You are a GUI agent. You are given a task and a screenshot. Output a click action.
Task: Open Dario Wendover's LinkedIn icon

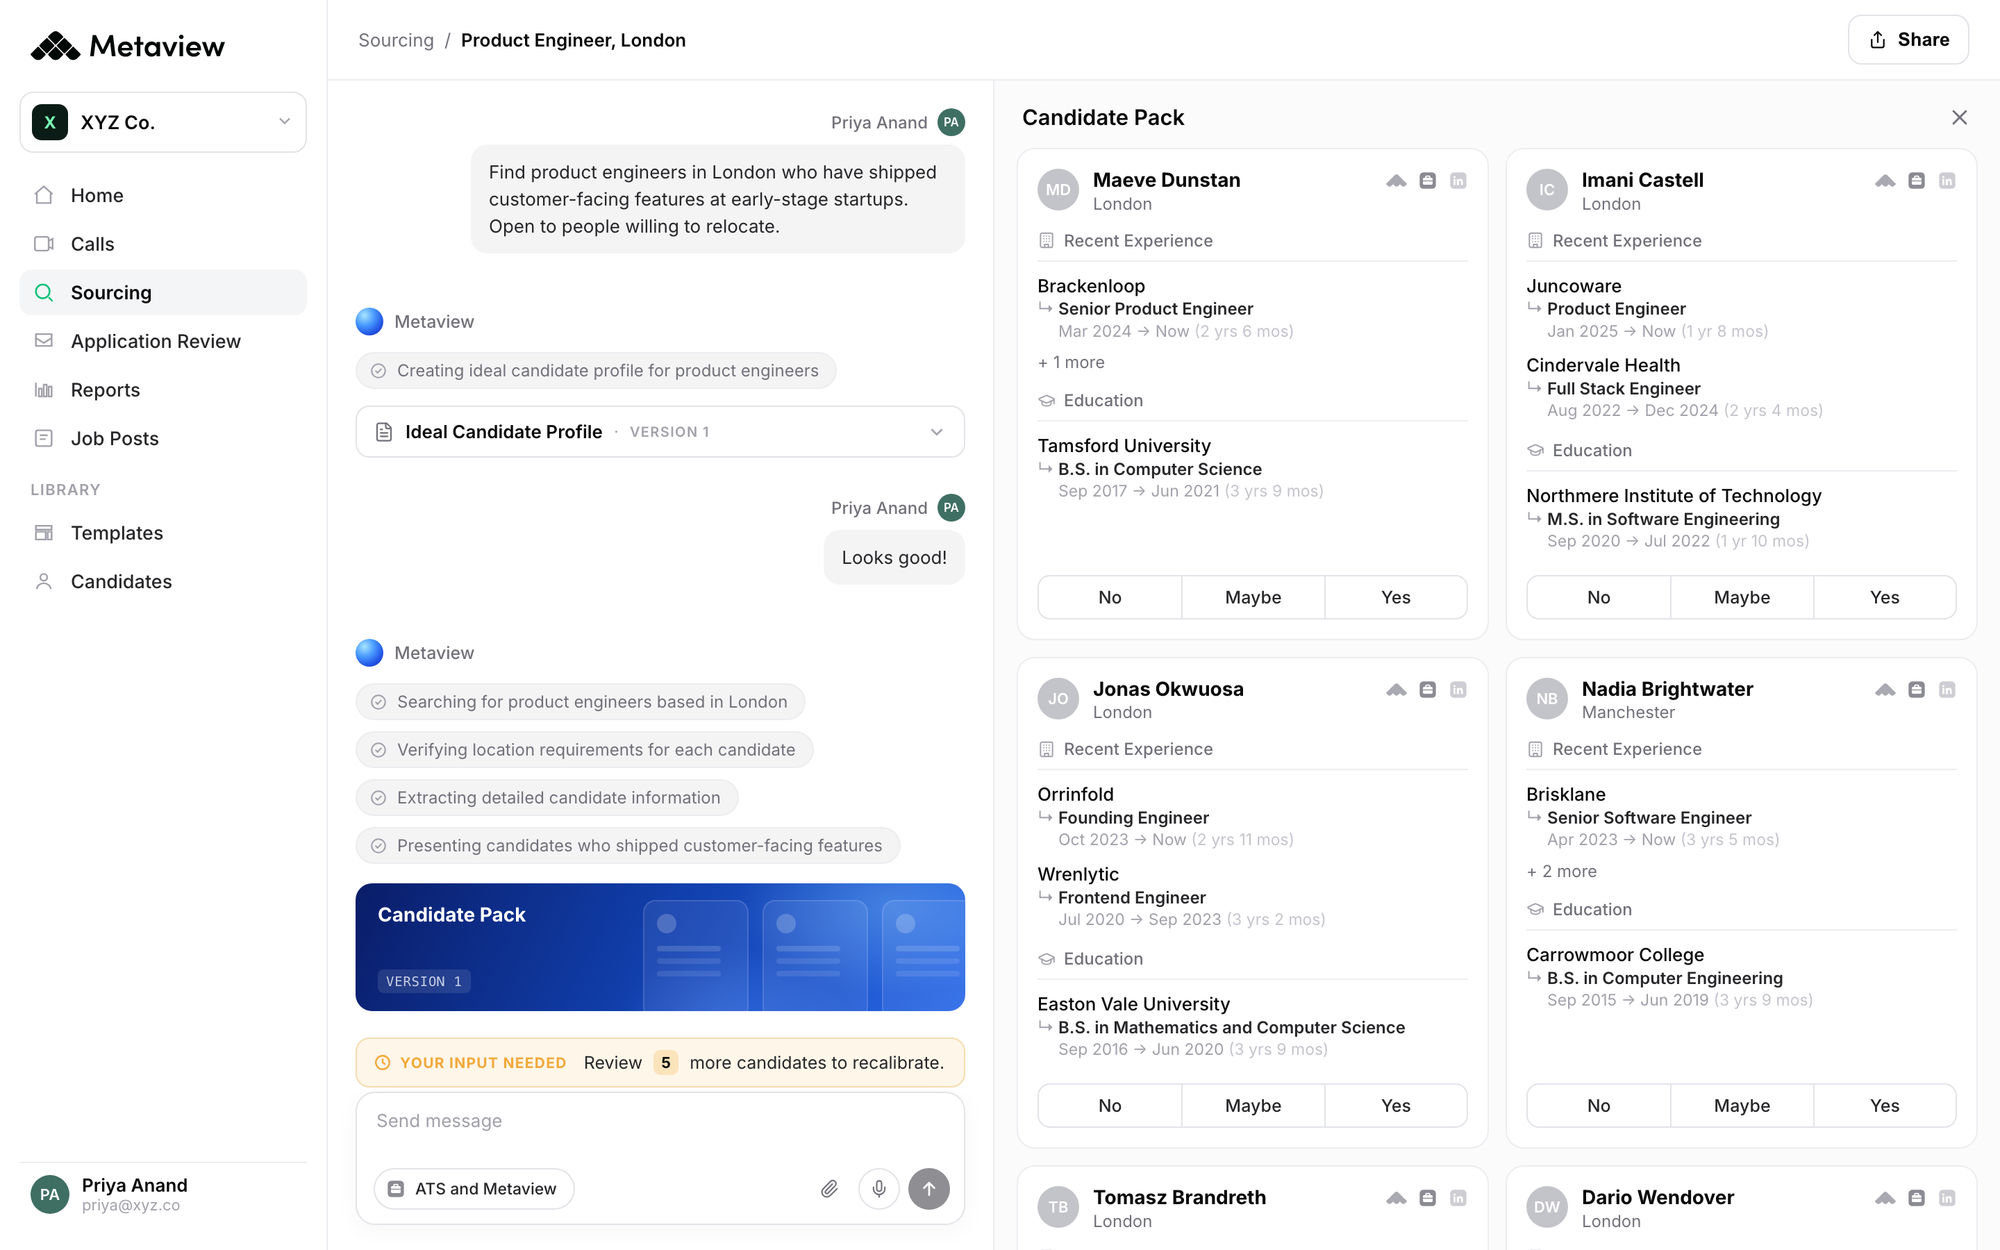click(1947, 1198)
